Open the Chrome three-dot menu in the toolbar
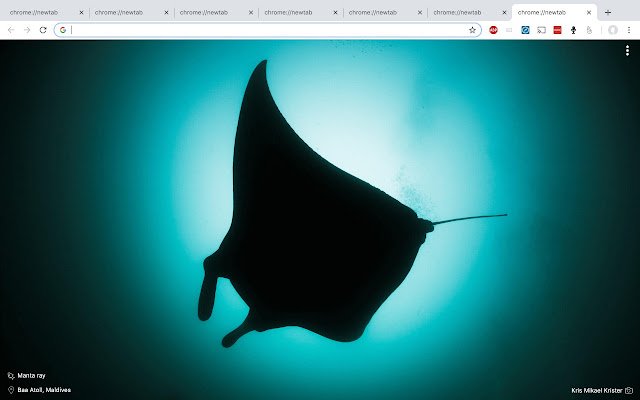Screen dimensions: 640x400 tap(629, 30)
